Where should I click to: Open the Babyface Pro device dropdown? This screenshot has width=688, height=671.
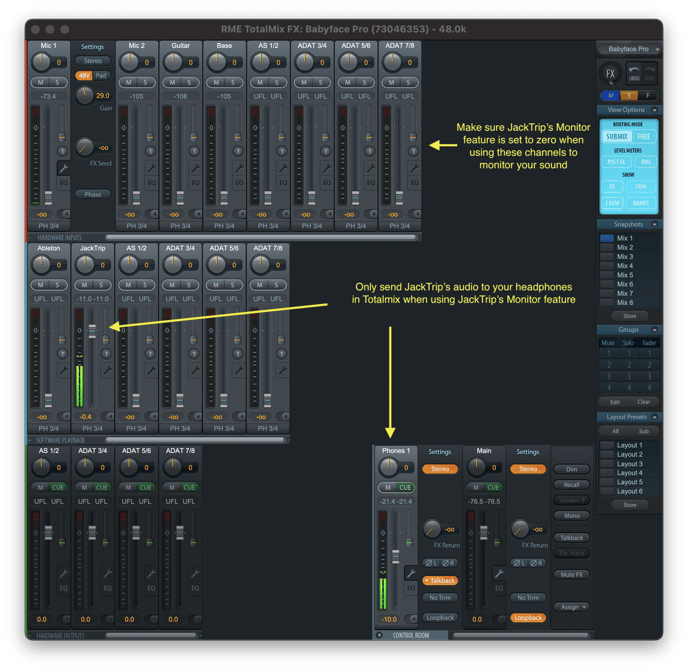click(630, 49)
